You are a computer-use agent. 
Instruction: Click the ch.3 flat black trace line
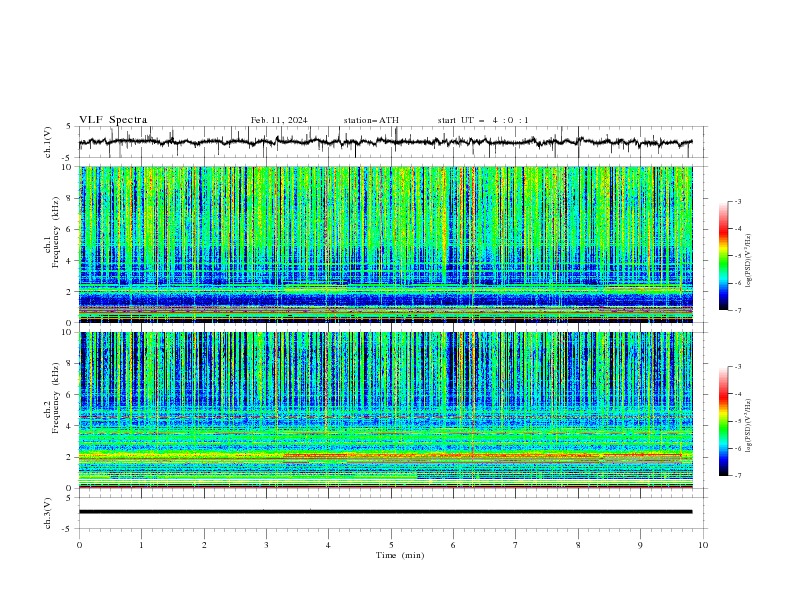[x=385, y=512]
